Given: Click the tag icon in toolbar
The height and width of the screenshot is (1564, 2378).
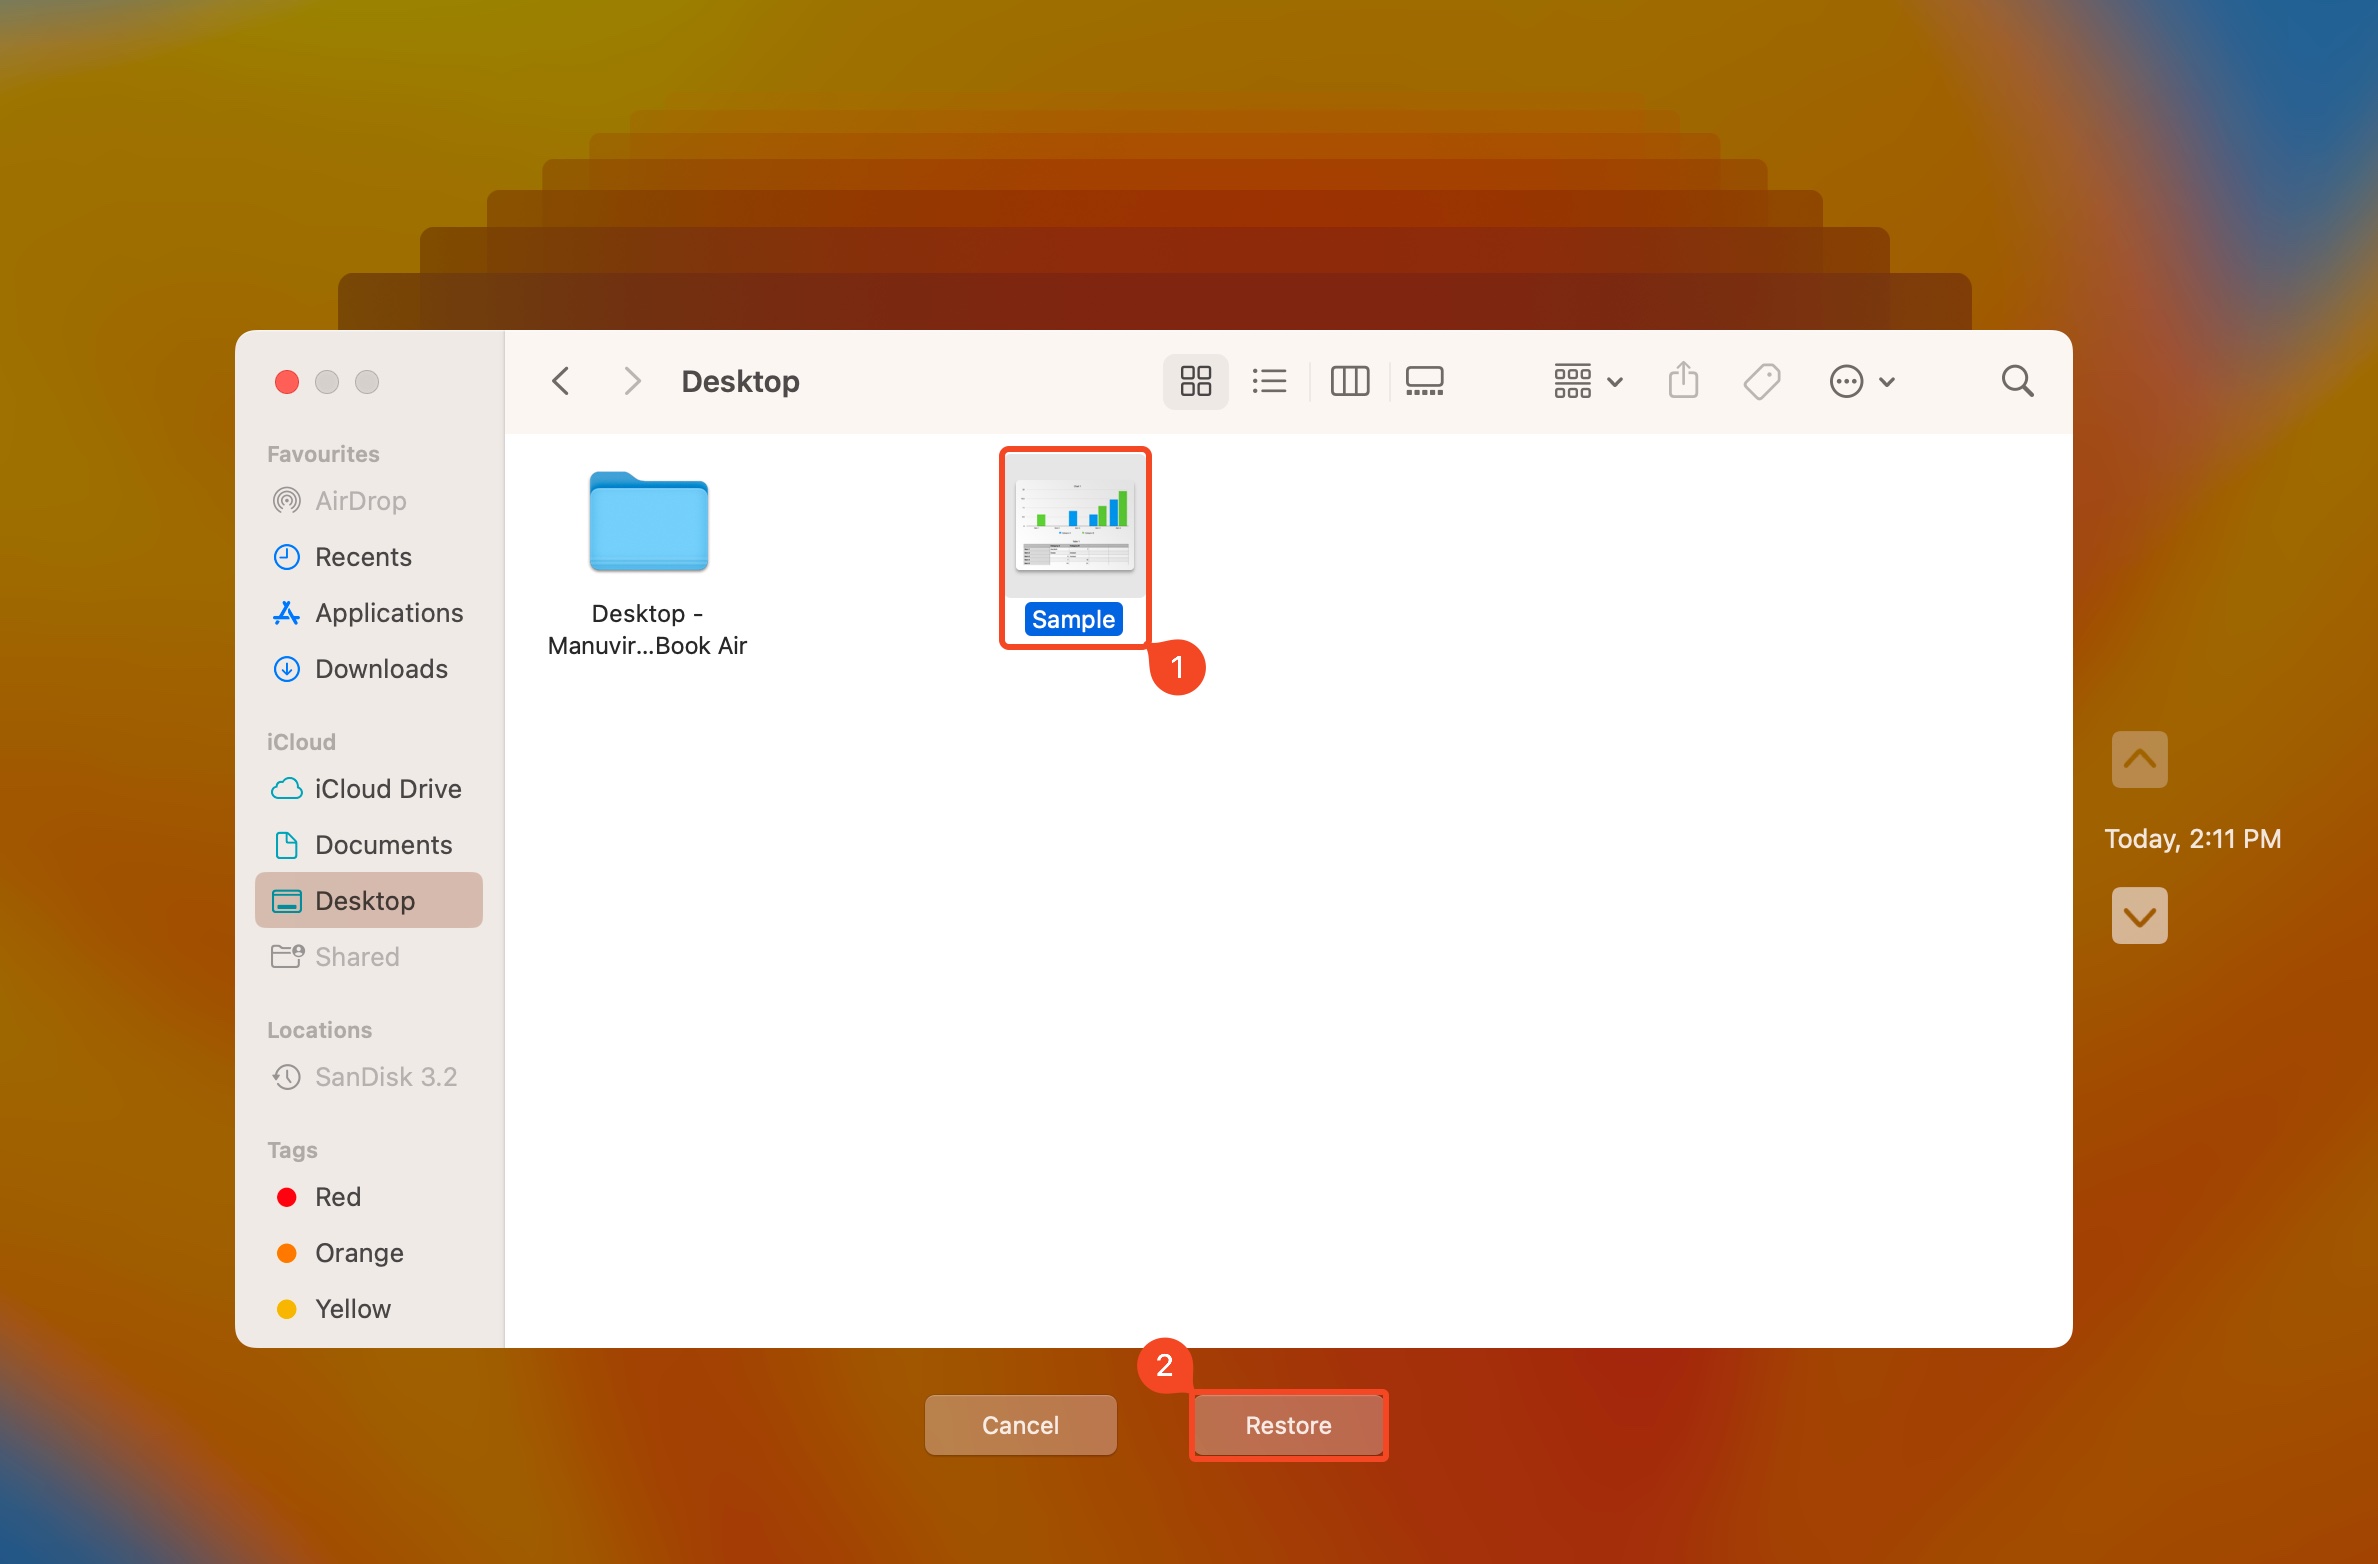Looking at the screenshot, I should point(1760,381).
